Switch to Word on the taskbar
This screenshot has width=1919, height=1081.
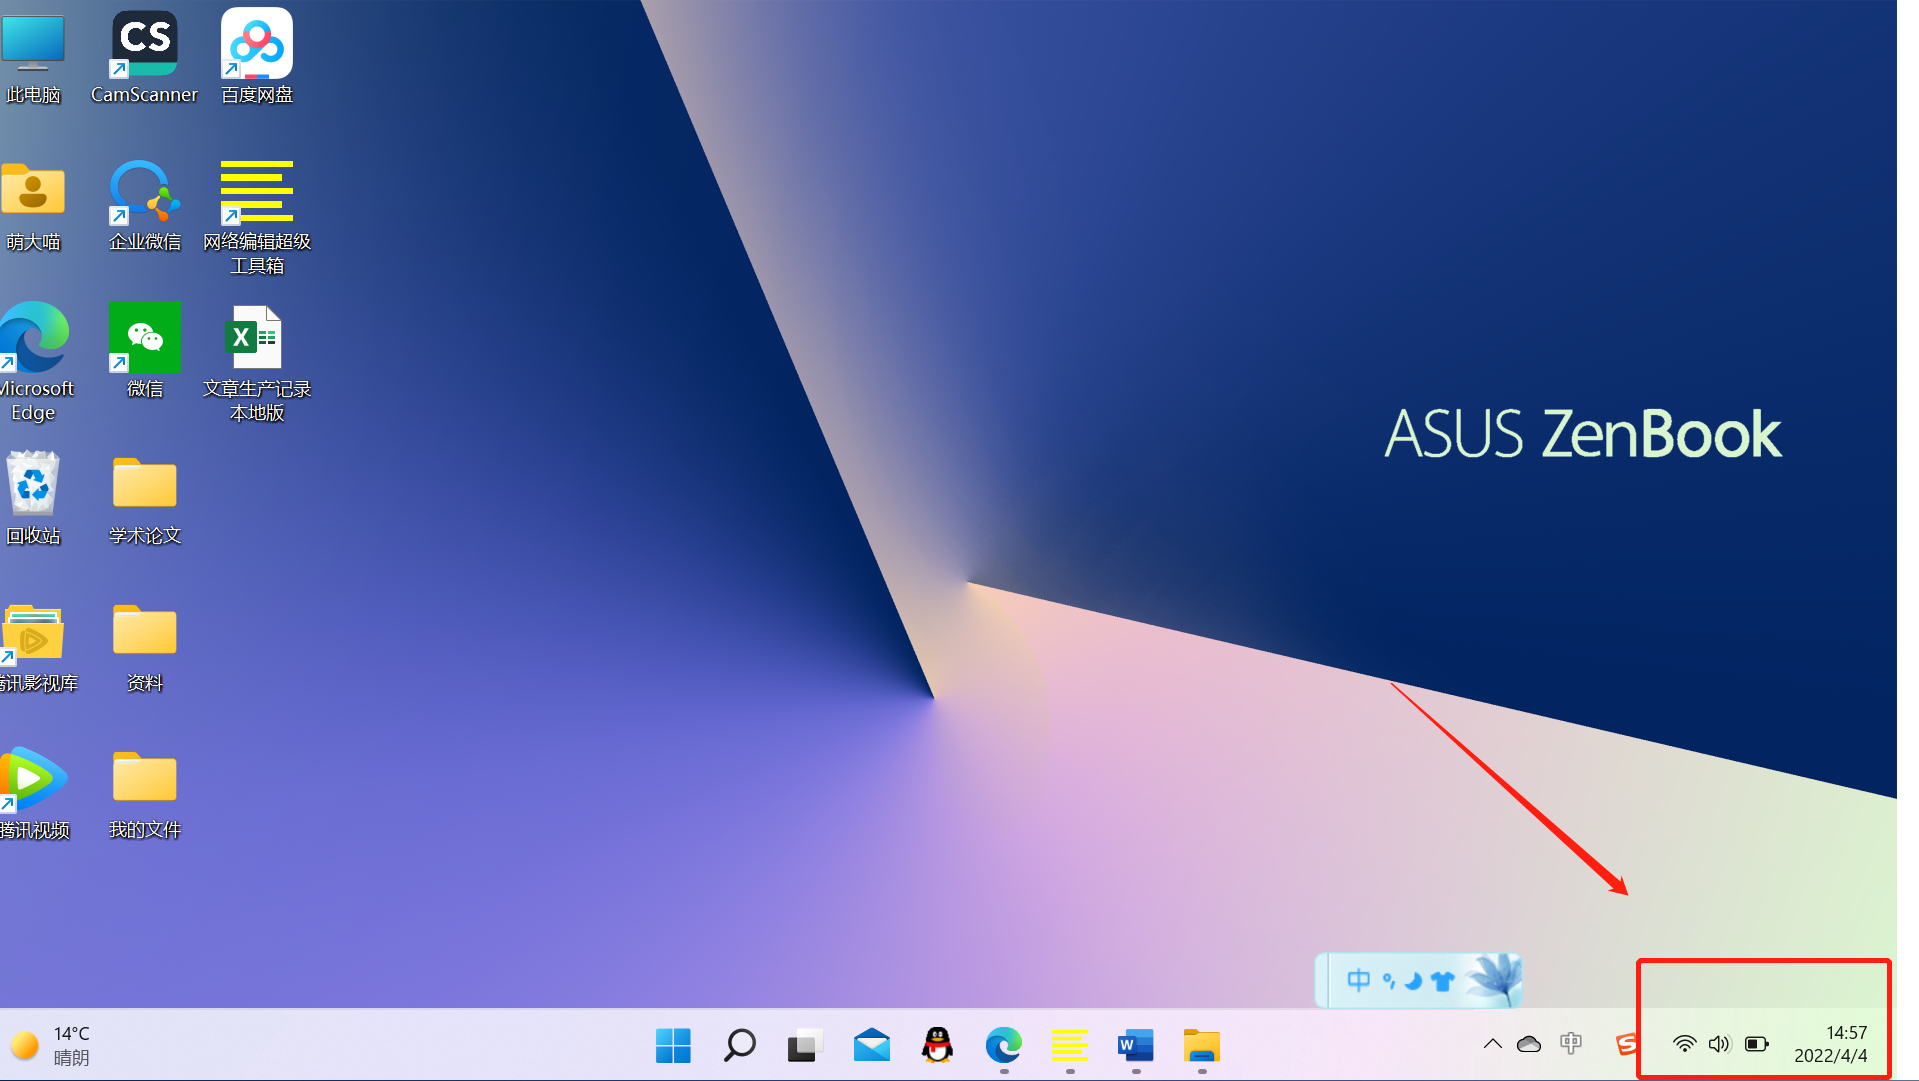[x=1135, y=1046]
